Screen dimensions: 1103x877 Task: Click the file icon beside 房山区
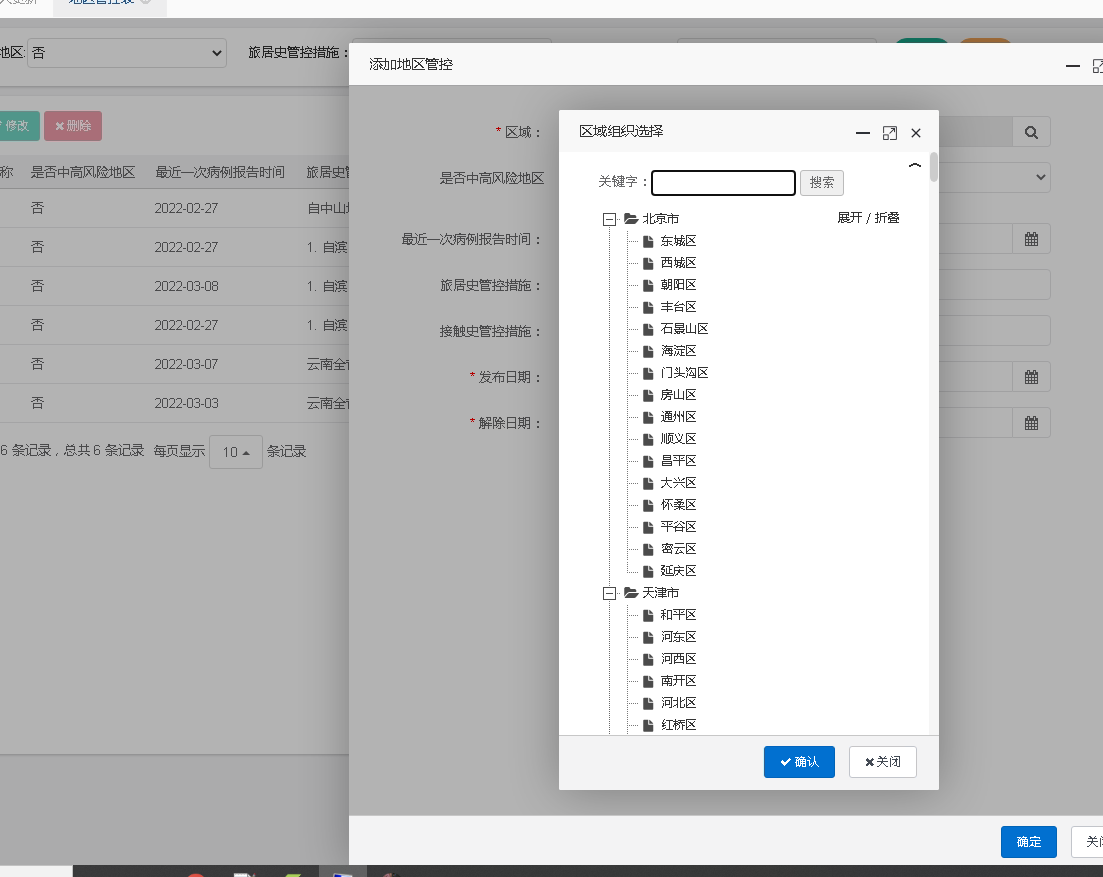point(648,395)
